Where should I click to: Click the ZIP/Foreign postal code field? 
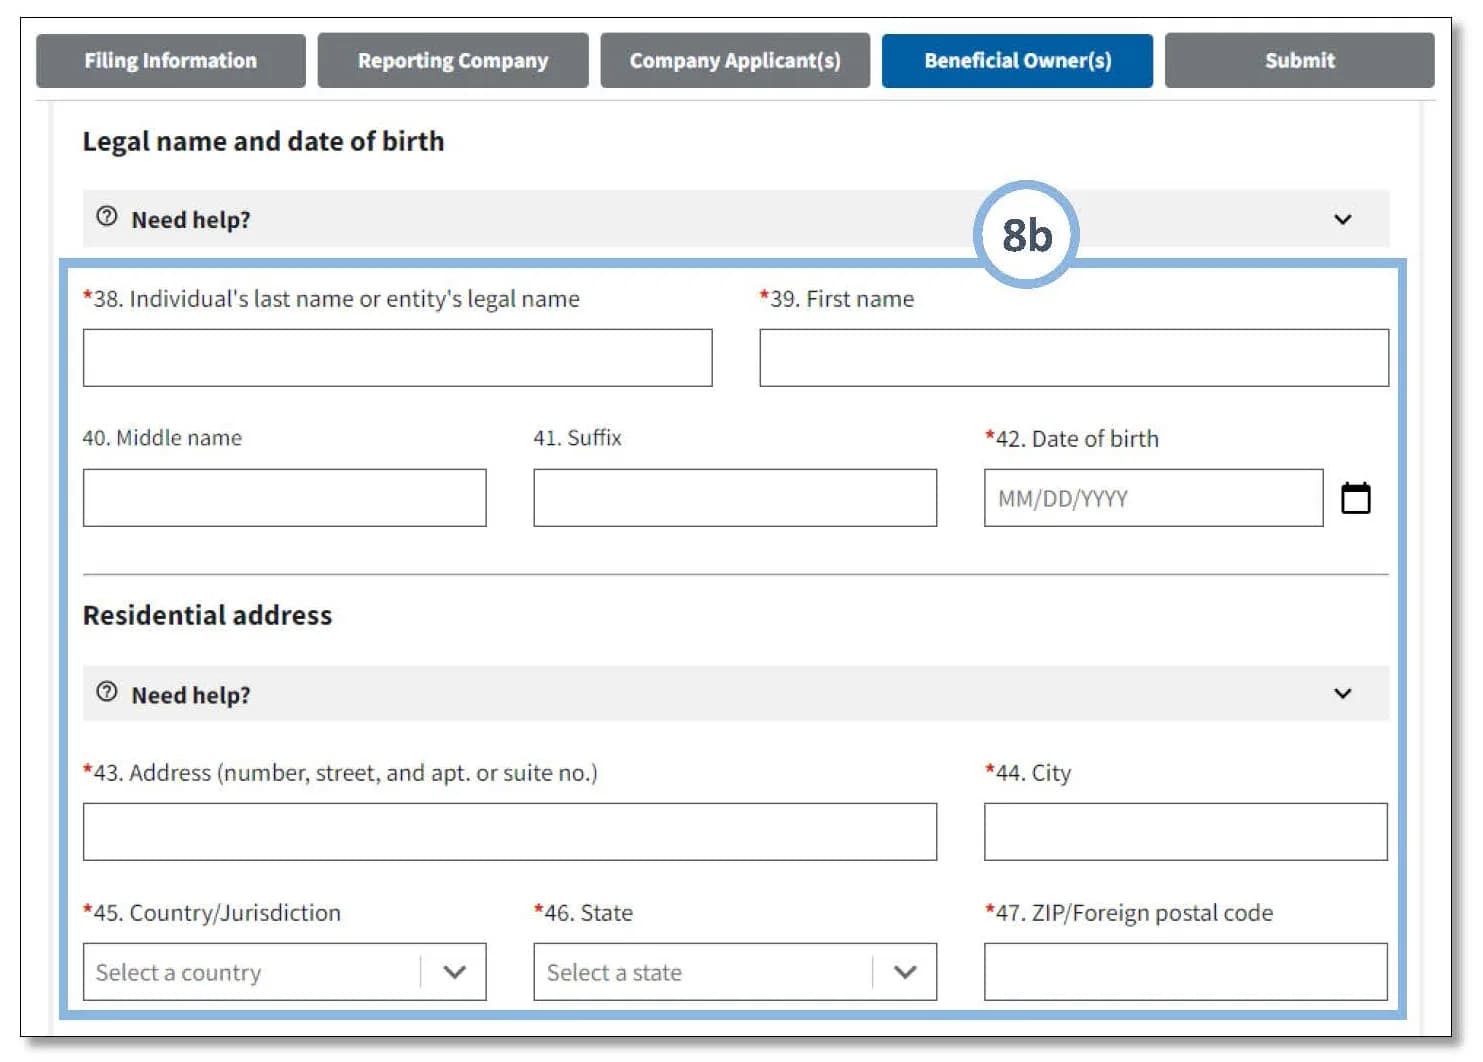click(1186, 972)
